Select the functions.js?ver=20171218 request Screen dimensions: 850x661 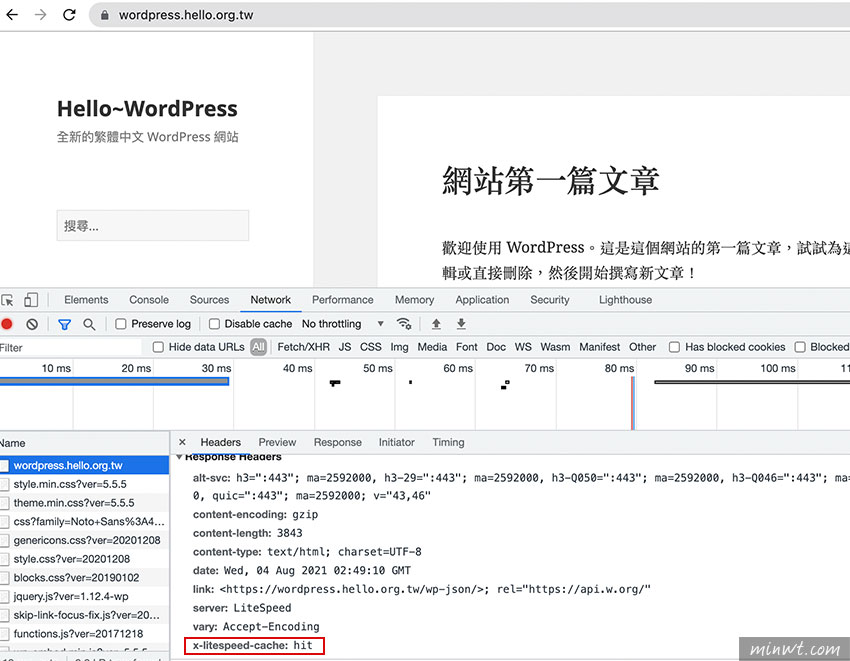pos(85,633)
